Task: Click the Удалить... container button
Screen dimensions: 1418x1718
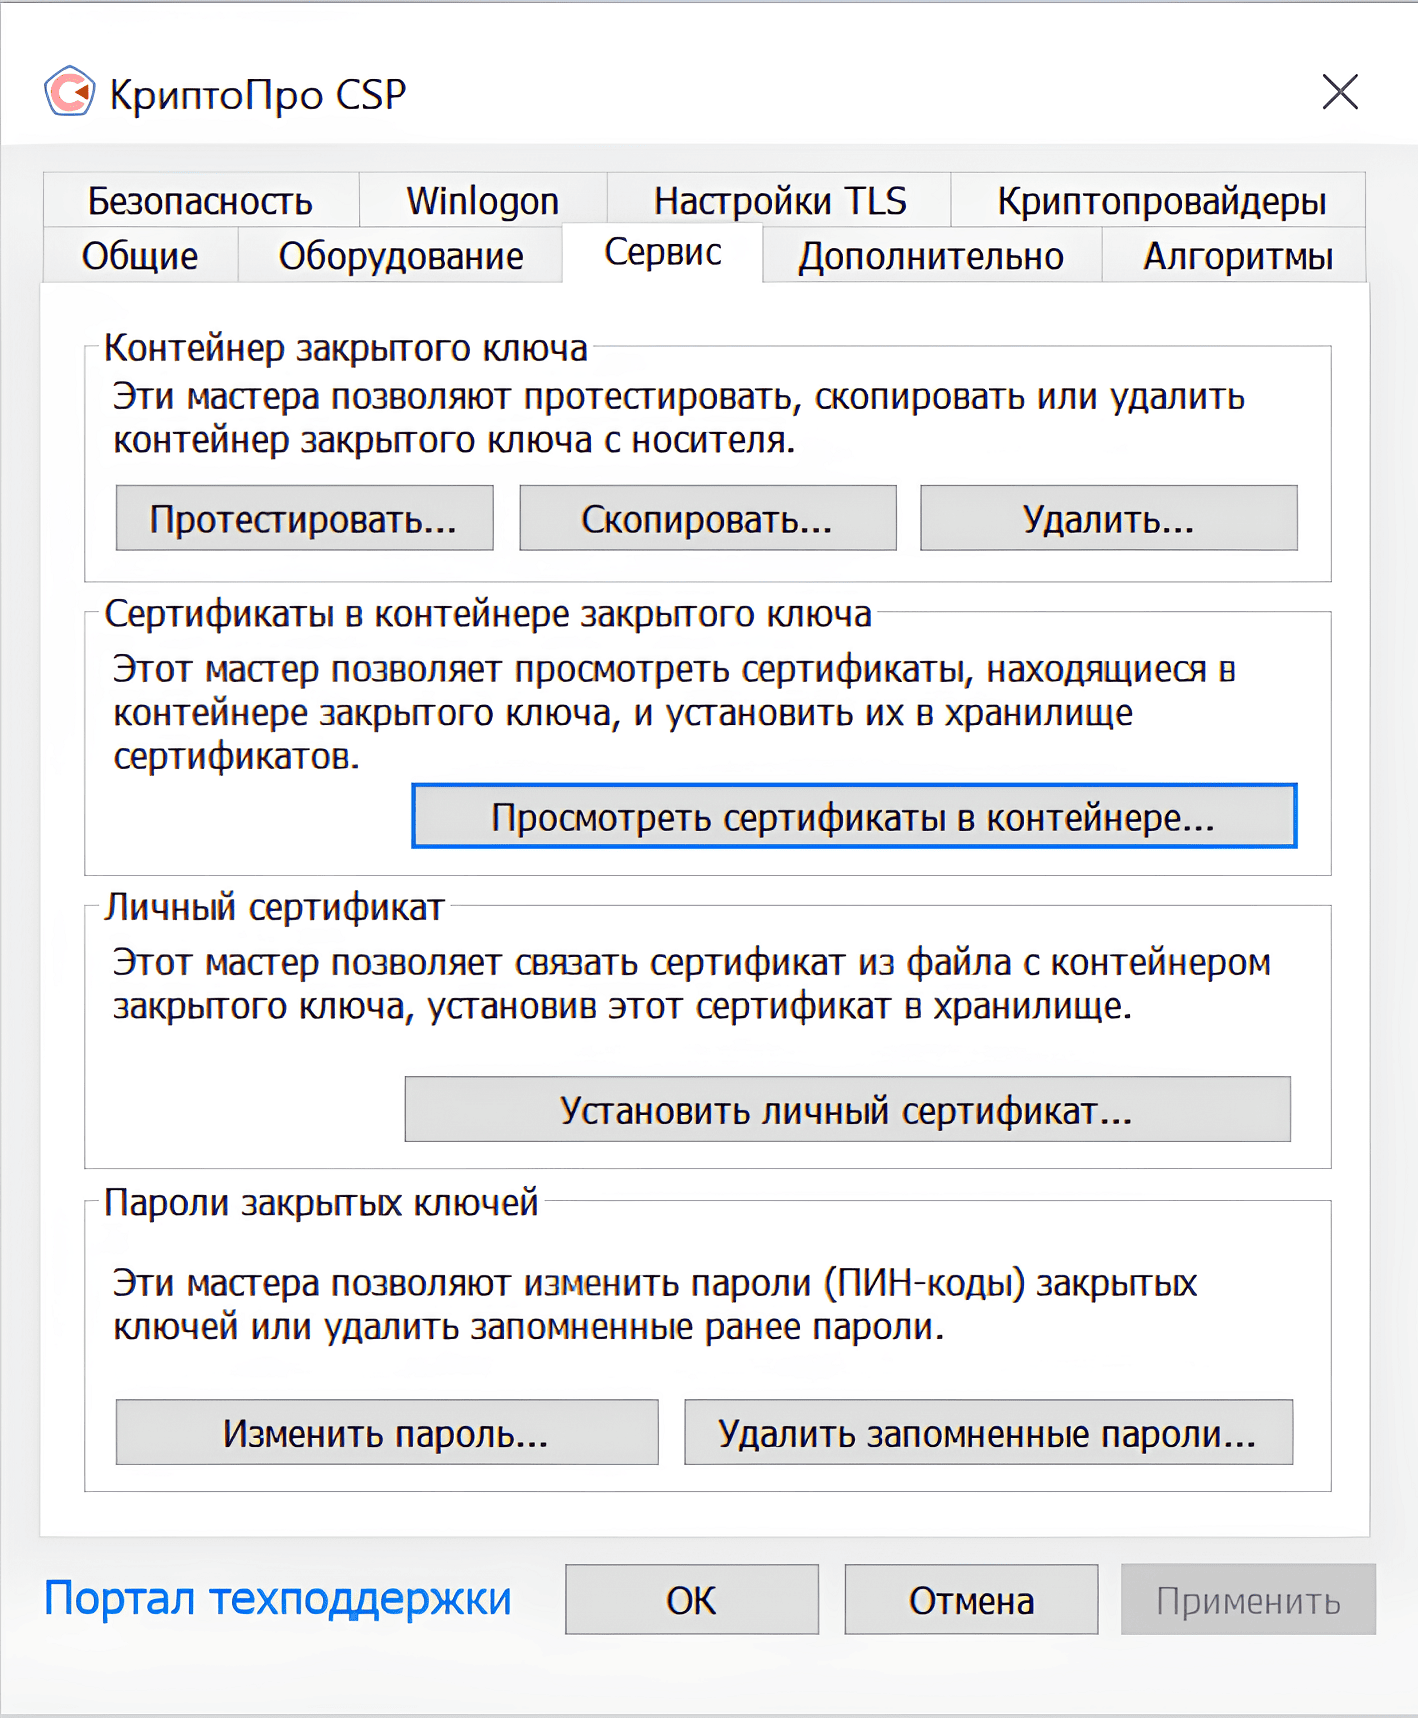Action: 1109,518
